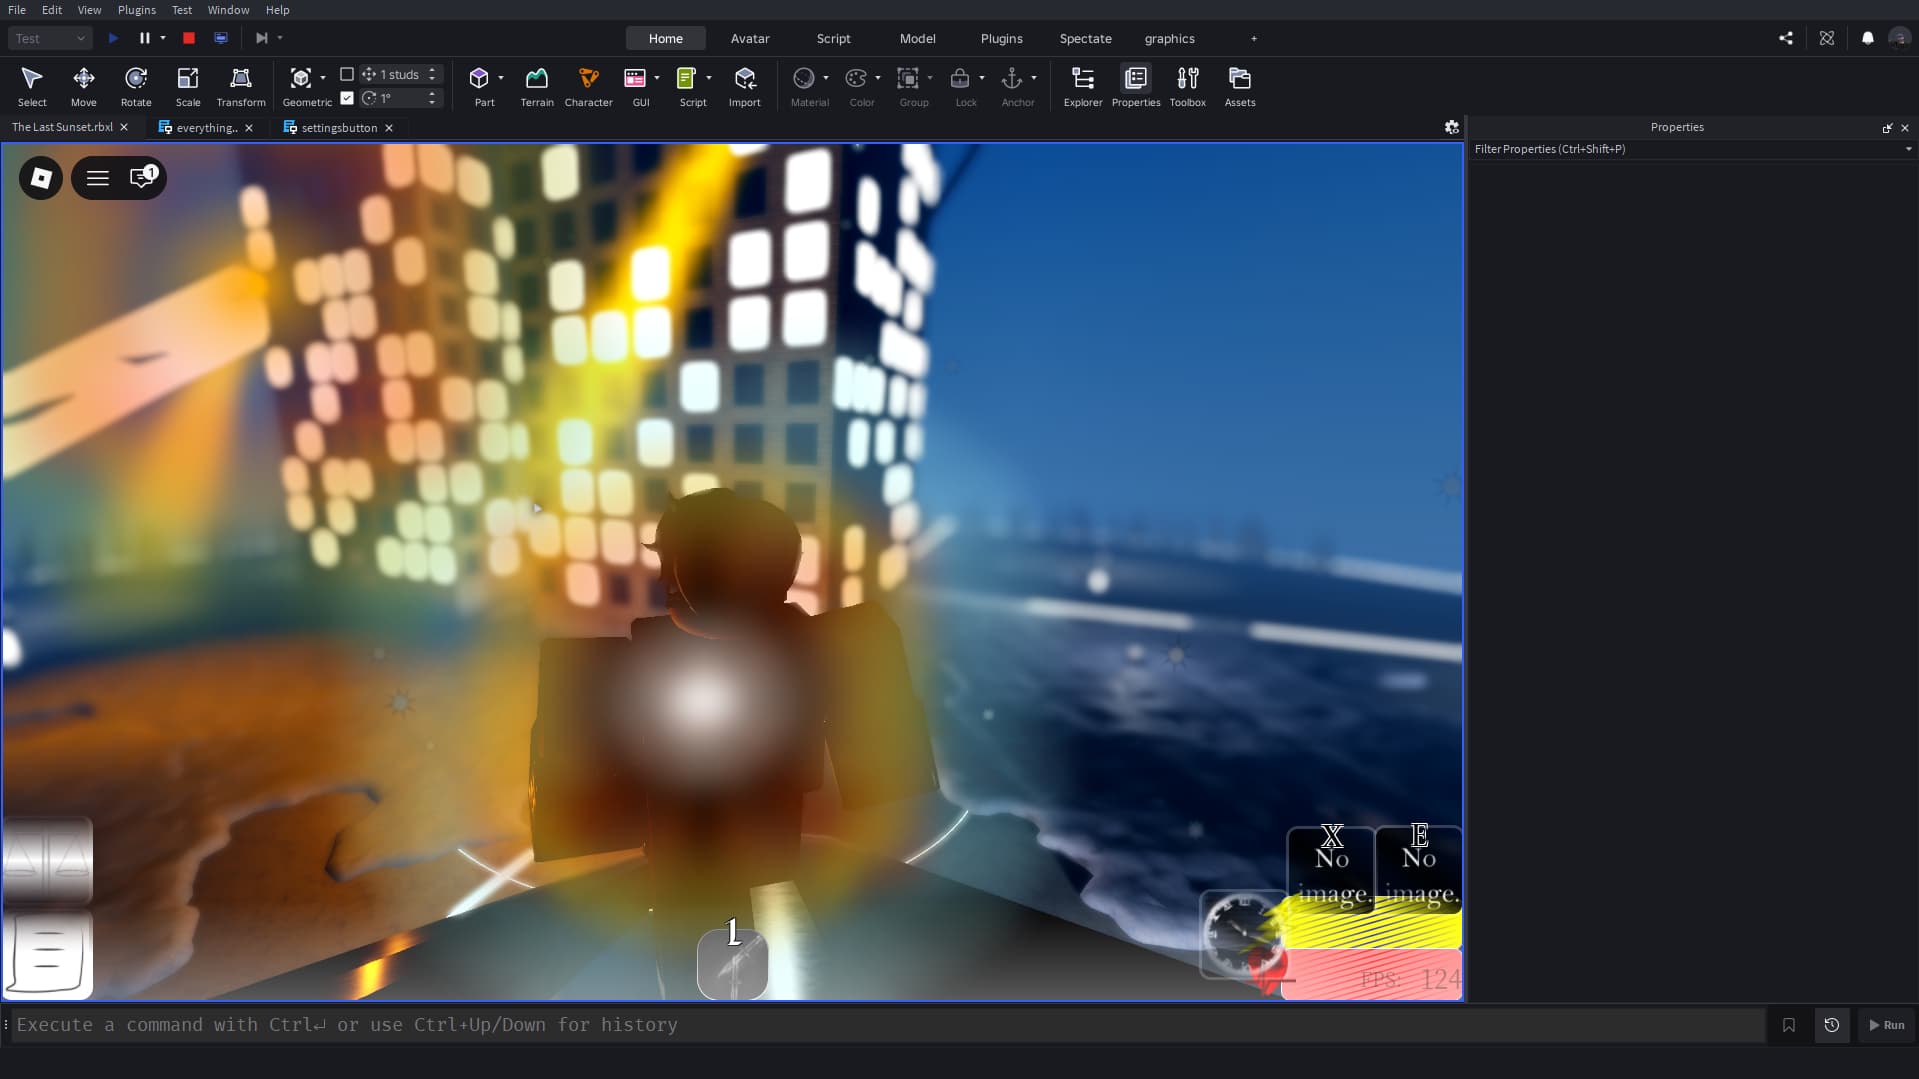Open the Import tool

coord(745,86)
